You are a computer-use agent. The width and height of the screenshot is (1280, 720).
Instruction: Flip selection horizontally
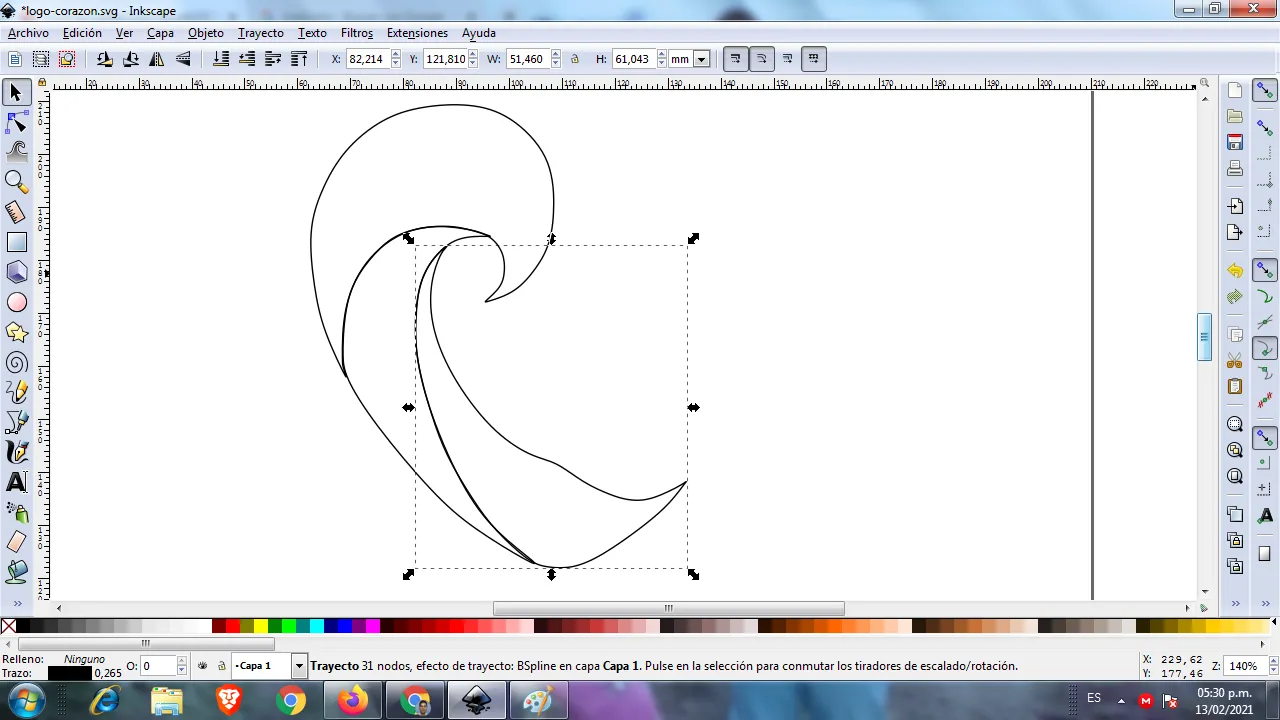pyautogui.click(x=157, y=59)
